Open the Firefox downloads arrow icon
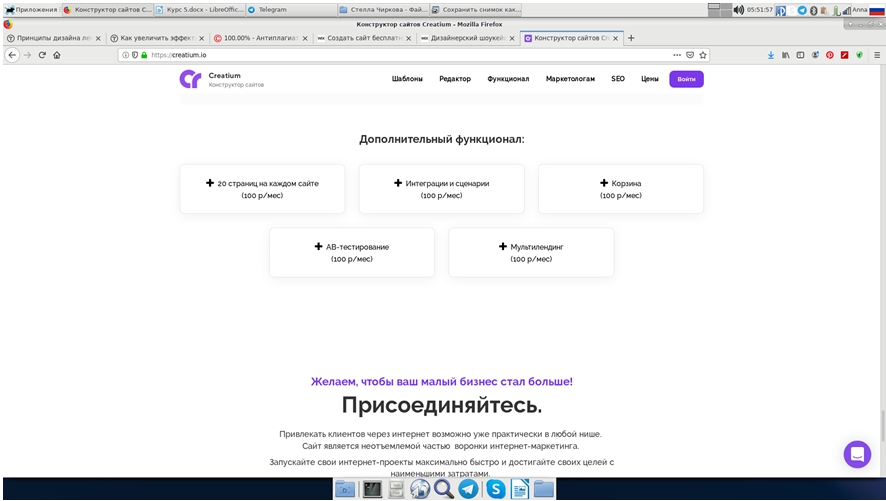The height and width of the screenshot is (501, 886). click(x=770, y=55)
